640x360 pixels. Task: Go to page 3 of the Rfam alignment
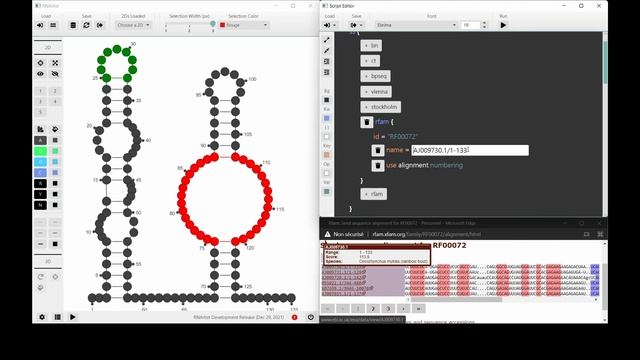388,309
